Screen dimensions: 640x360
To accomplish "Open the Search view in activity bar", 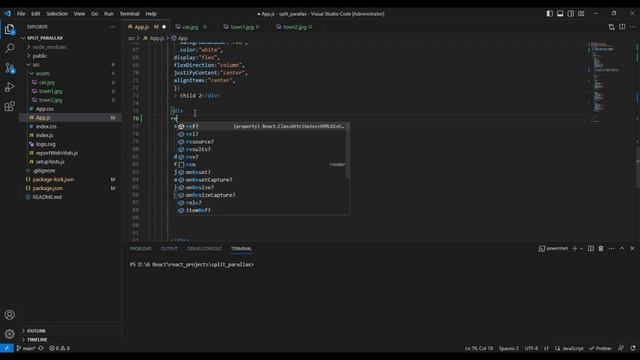I will (9, 49).
